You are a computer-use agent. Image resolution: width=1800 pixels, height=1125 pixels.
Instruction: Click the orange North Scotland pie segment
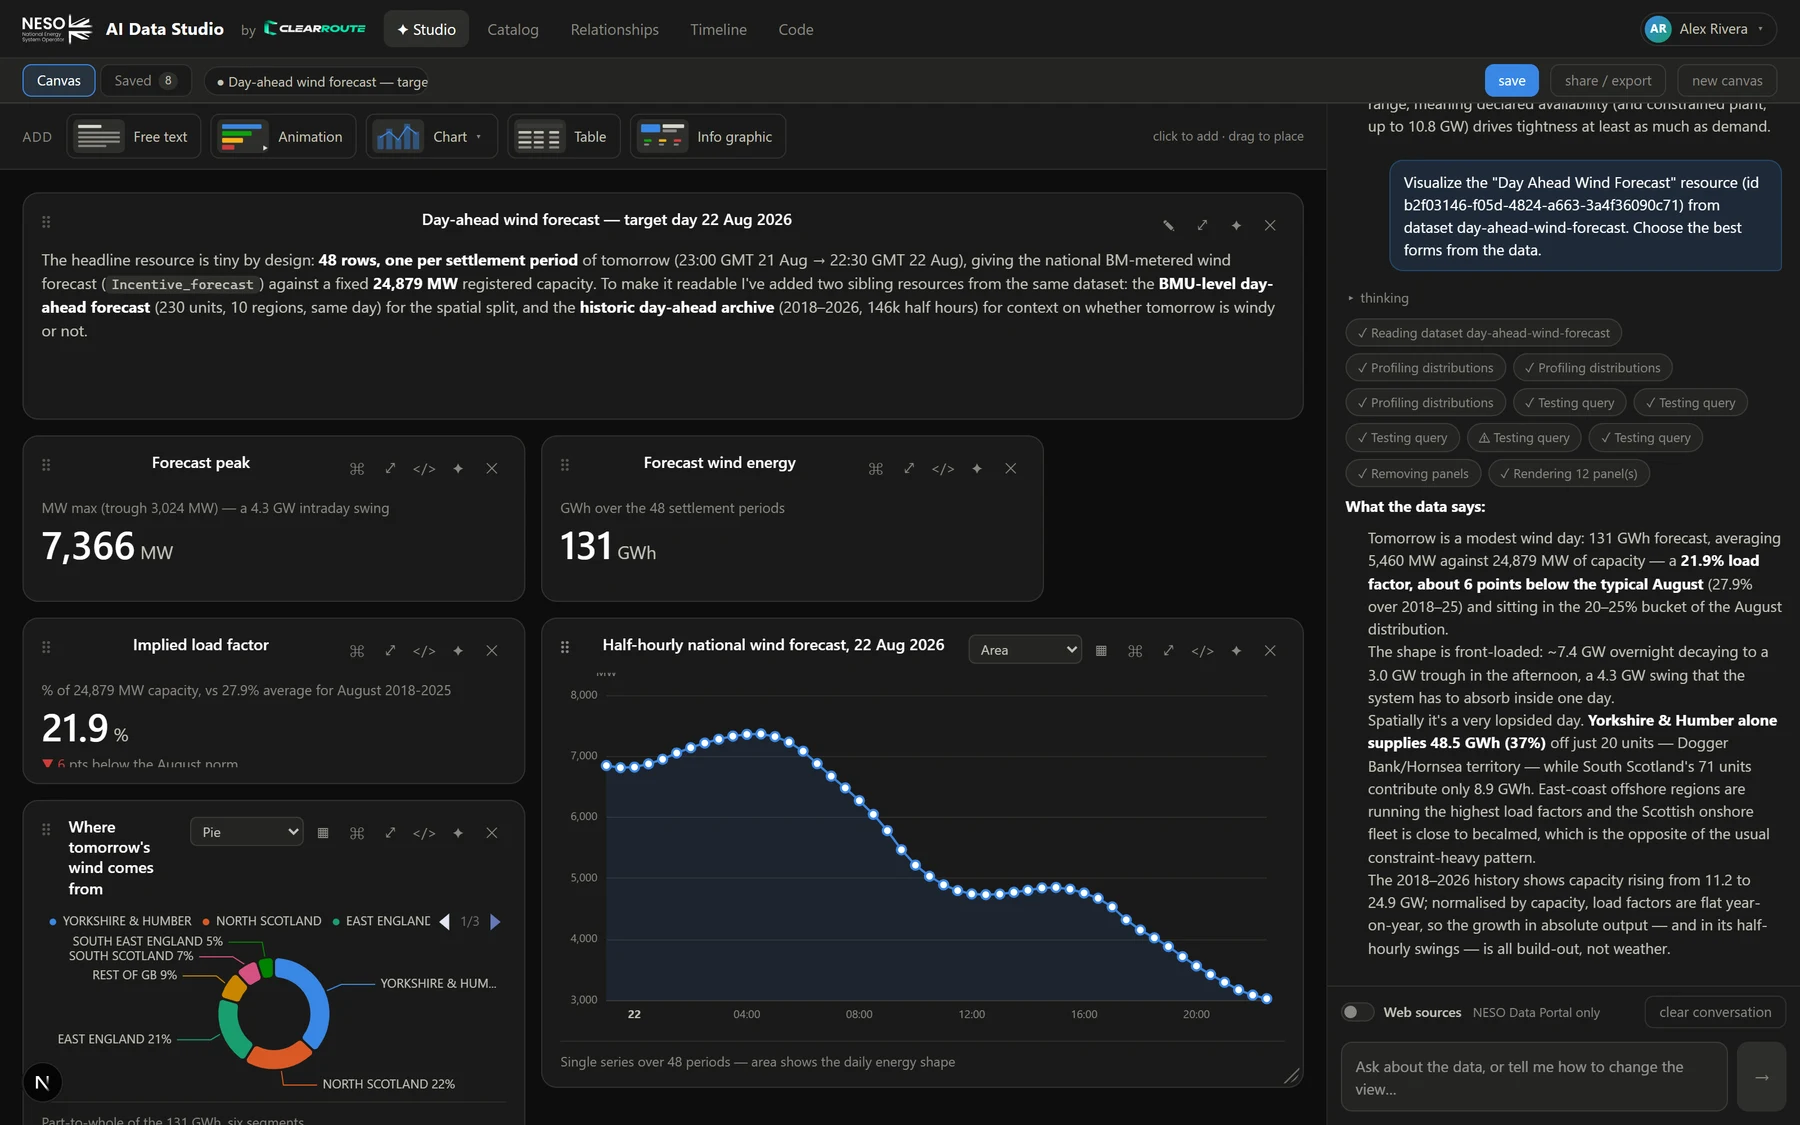coord(279,1055)
